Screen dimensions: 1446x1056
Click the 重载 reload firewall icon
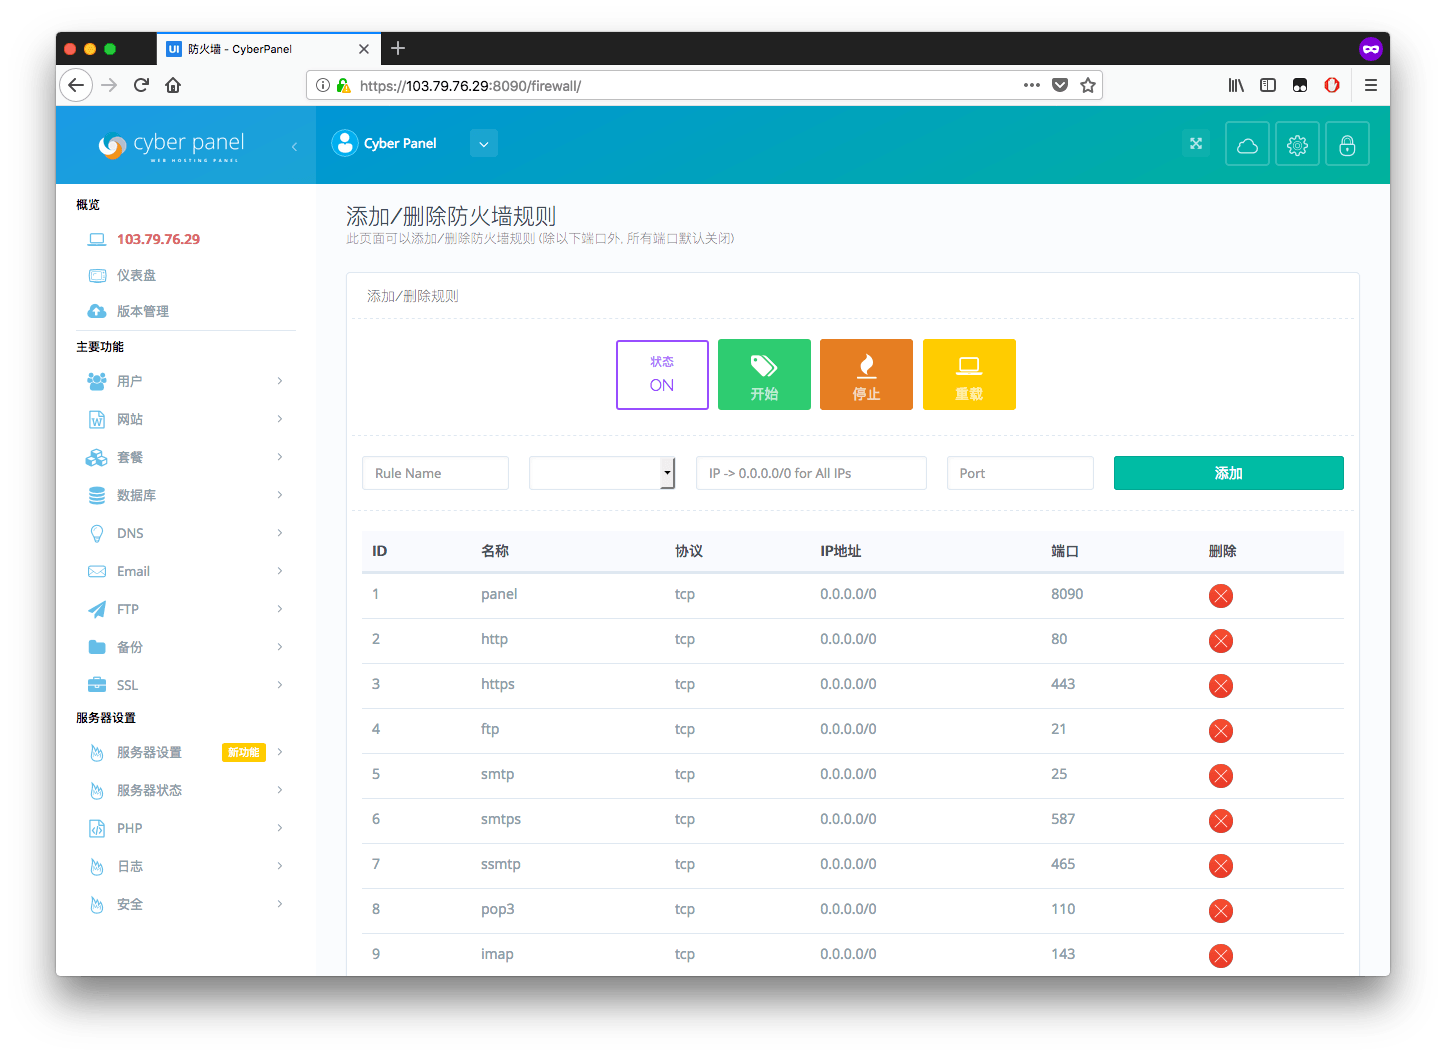point(969,374)
